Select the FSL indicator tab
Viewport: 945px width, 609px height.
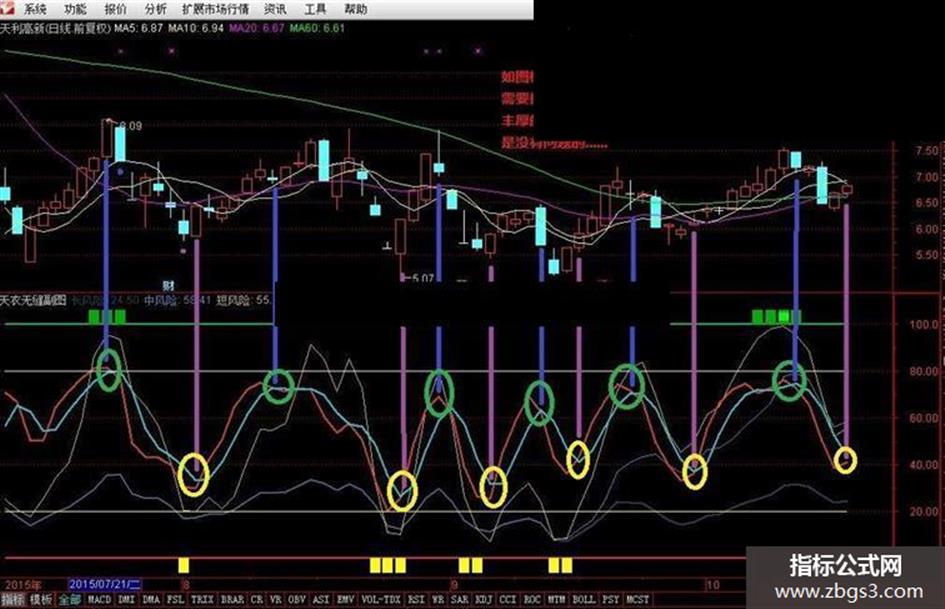175,599
